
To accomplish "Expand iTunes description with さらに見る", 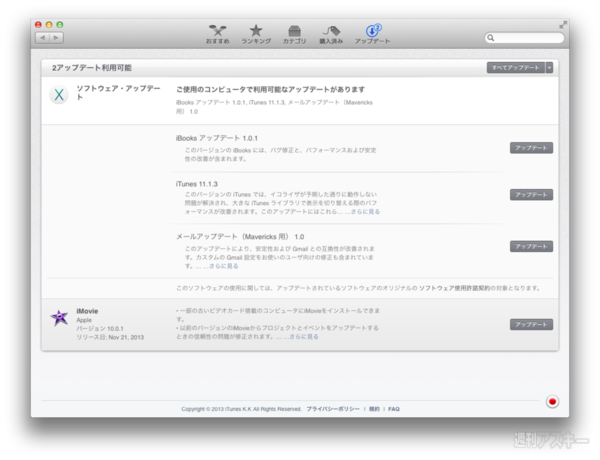I will 365,212.
